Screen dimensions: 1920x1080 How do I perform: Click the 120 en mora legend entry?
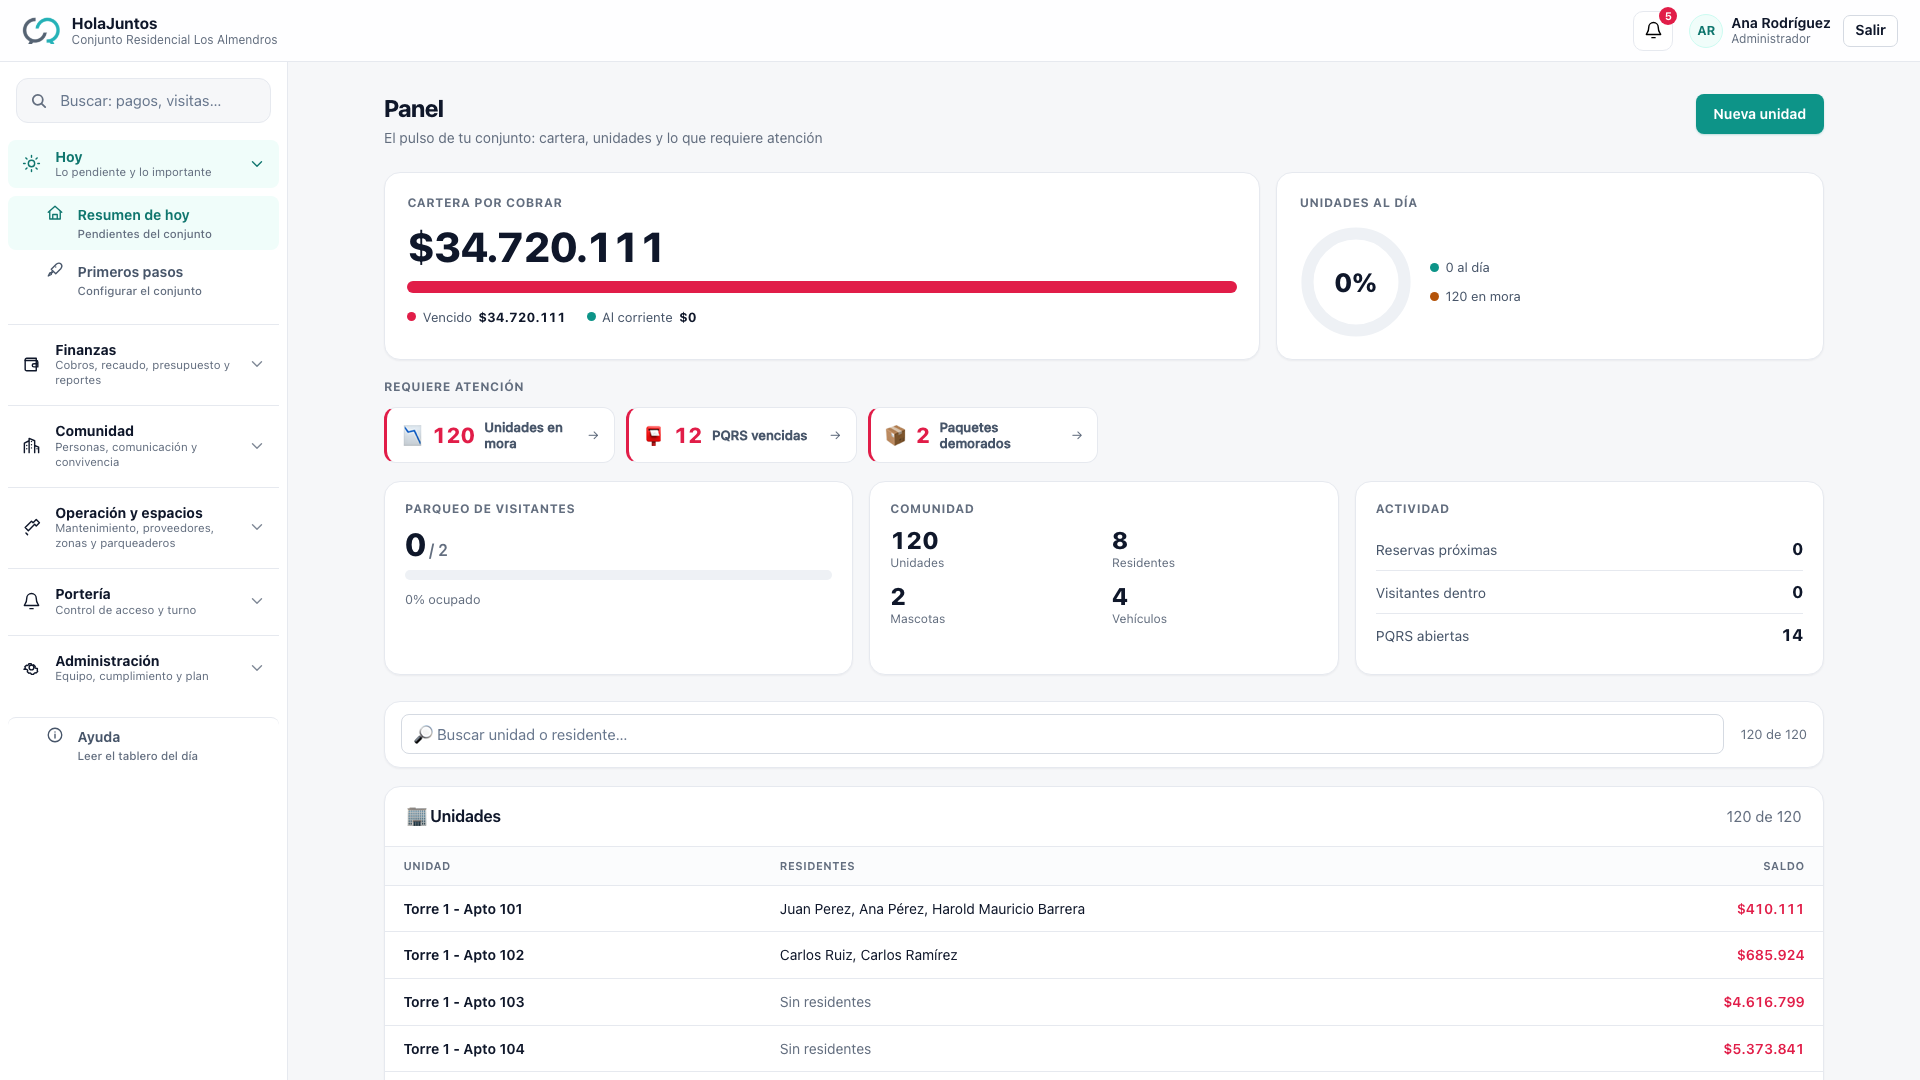(x=1475, y=296)
